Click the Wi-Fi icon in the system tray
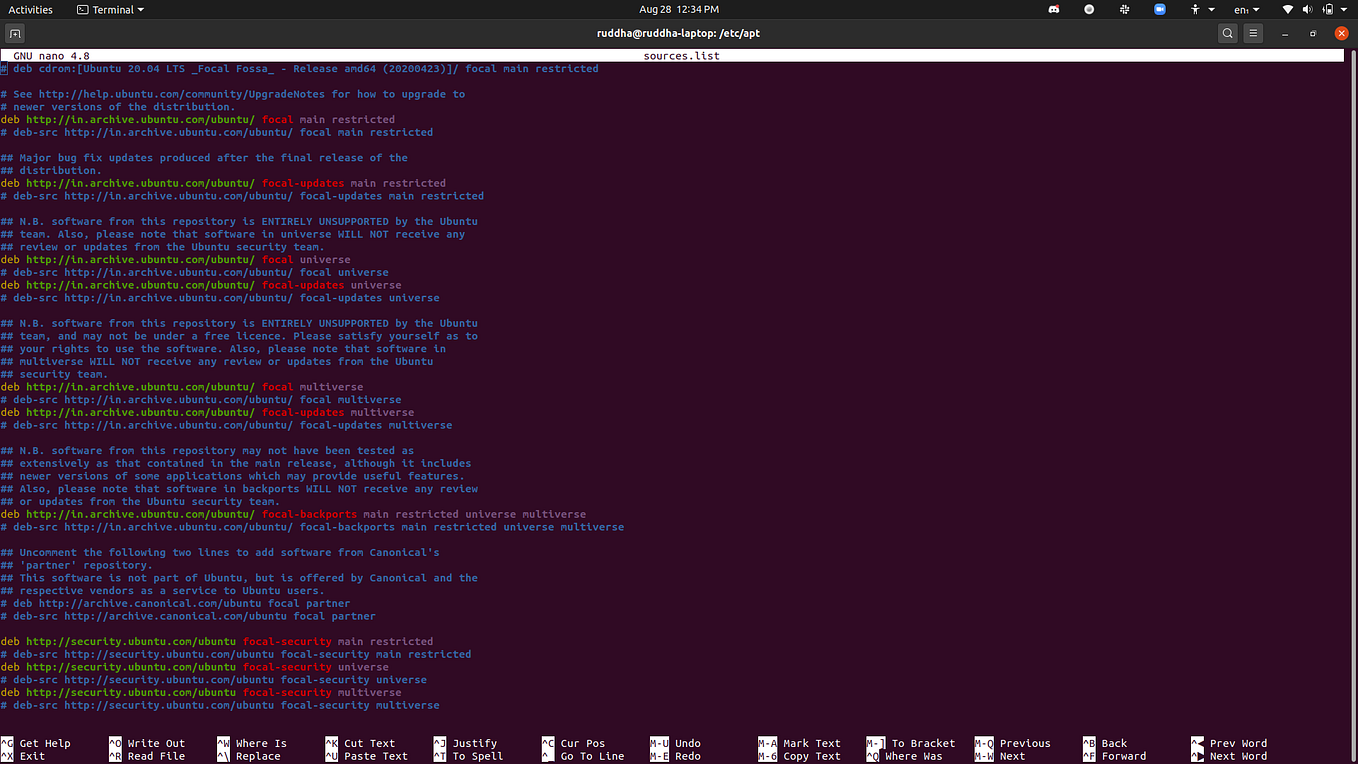This screenshot has width=1358, height=764. (1289, 10)
